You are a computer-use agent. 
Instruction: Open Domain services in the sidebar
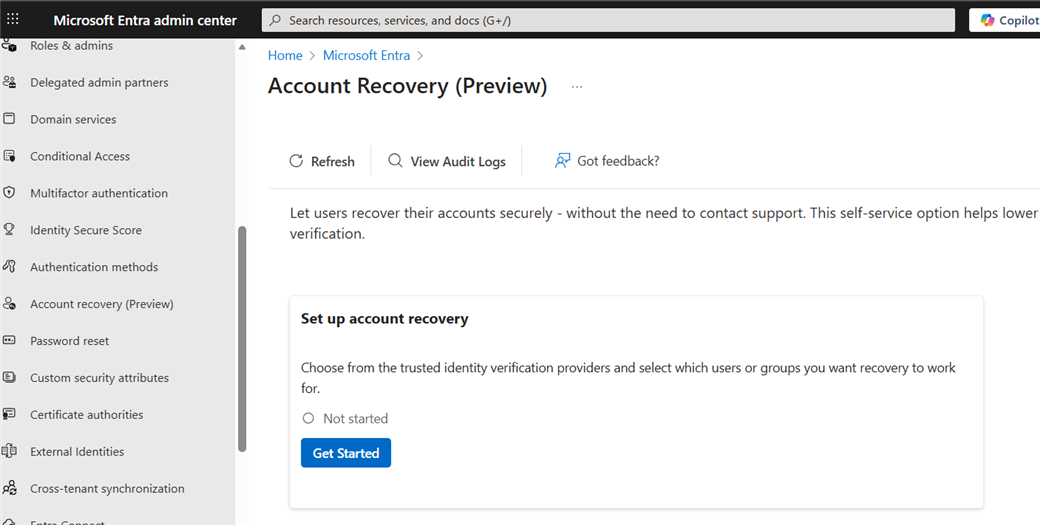tap(73, 119)
